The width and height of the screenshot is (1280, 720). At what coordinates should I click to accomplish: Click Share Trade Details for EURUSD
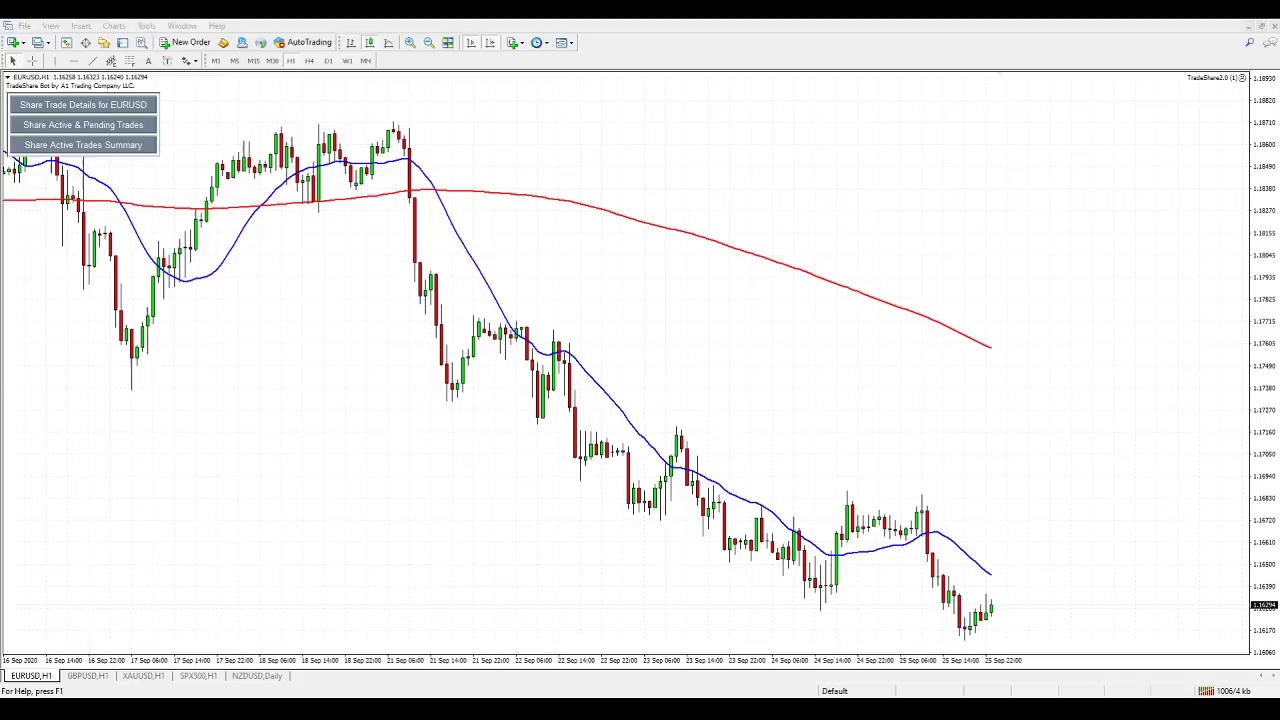[83, 105]
